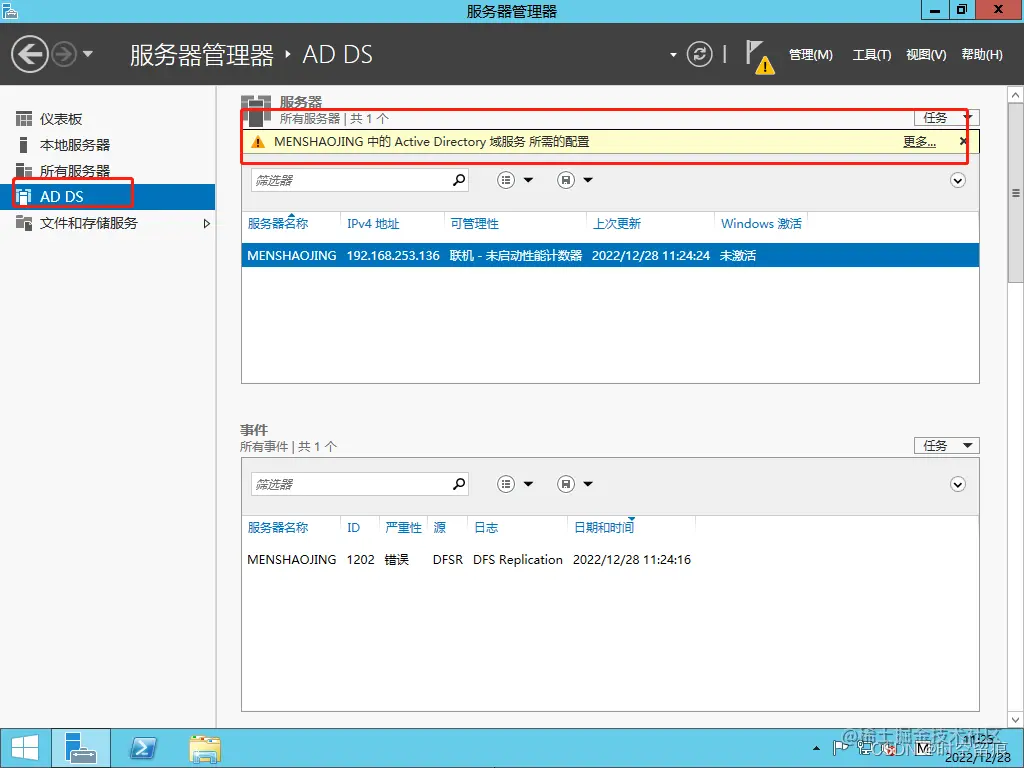The image size is (1024, 768).
Task: Open events list options dropdown arrow
Action: 528,484
